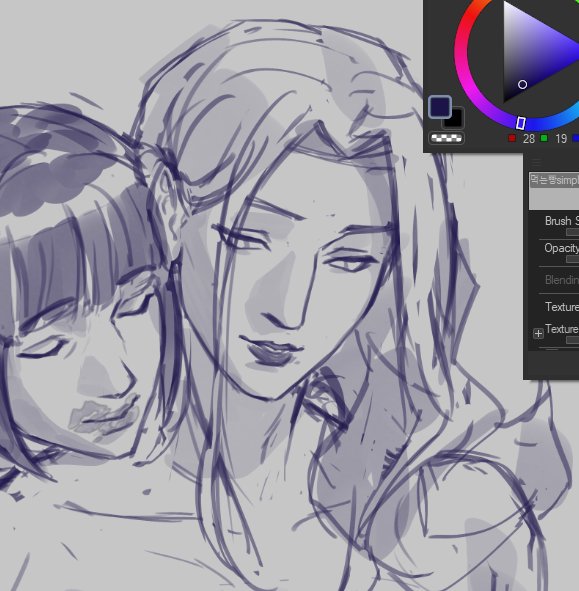Click the Opacity slider bar
The width and height of the screenshot is (579, 591).
573,259
